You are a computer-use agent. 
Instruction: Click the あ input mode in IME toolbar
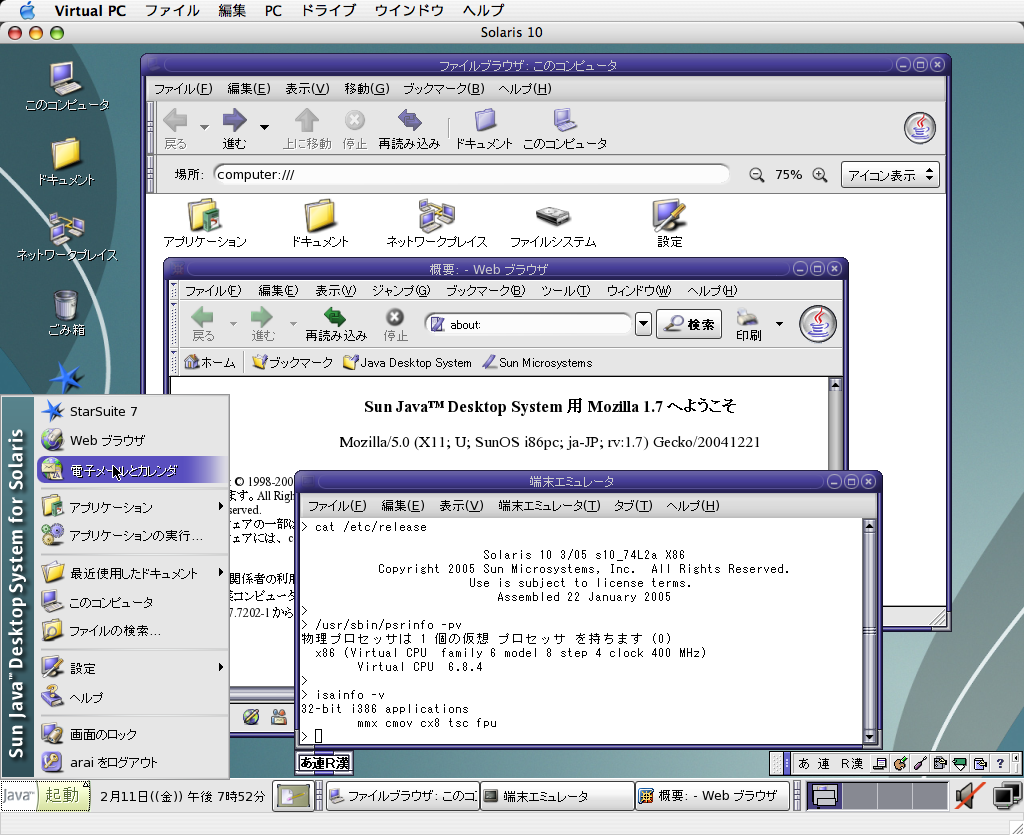[x=804, y=763]
